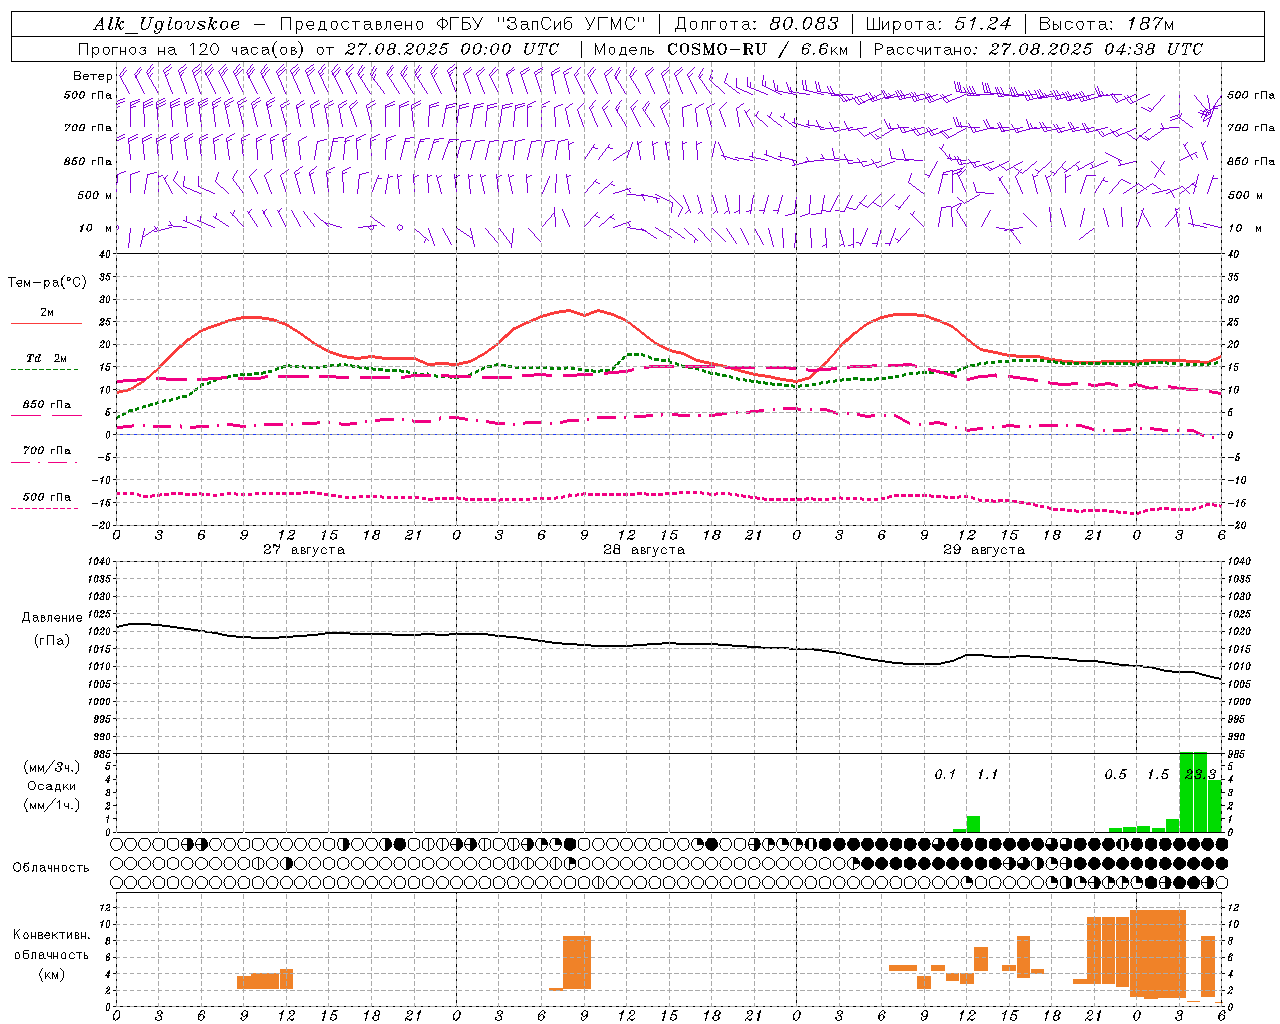The image size is (1280, 1024).
Task: Click the Ветер panel label
Action: coord(92,76)
